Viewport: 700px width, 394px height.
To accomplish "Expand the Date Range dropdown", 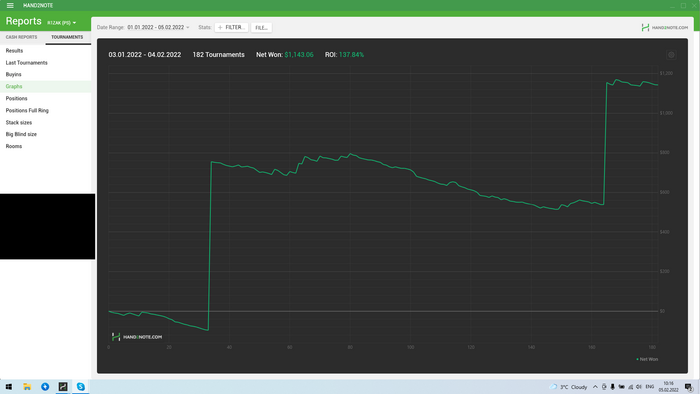I will (158, 27).
